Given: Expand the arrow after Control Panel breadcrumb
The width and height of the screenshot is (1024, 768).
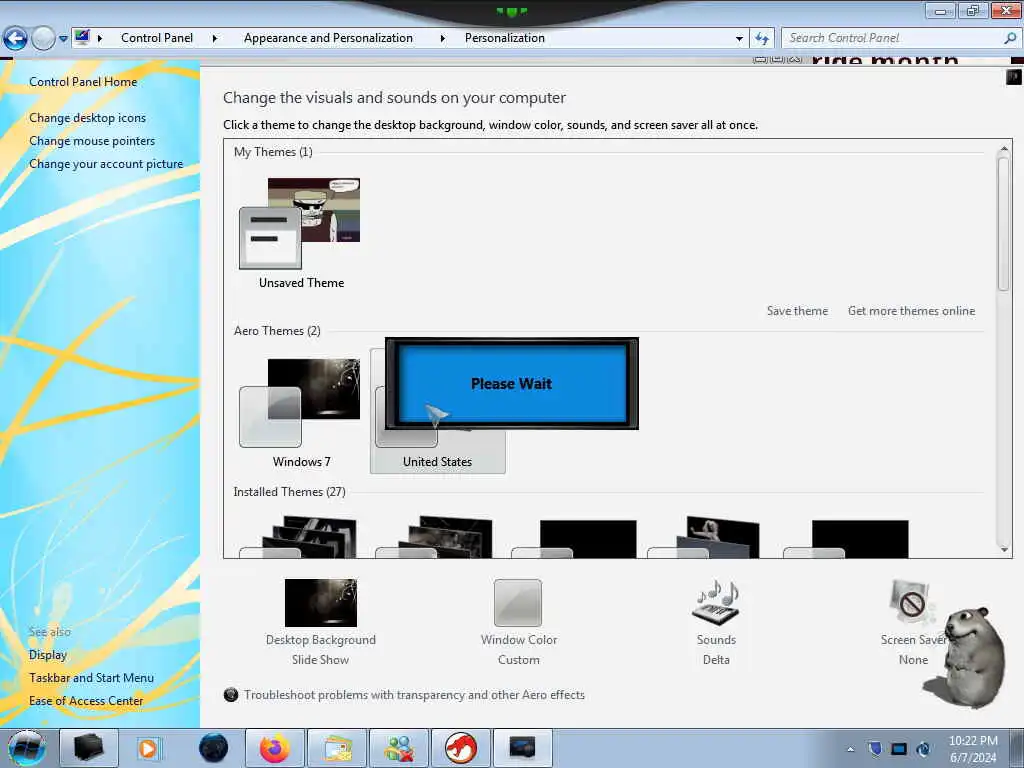Looking at the screenshot, I should pyautogui.click(x=215, y=38).
